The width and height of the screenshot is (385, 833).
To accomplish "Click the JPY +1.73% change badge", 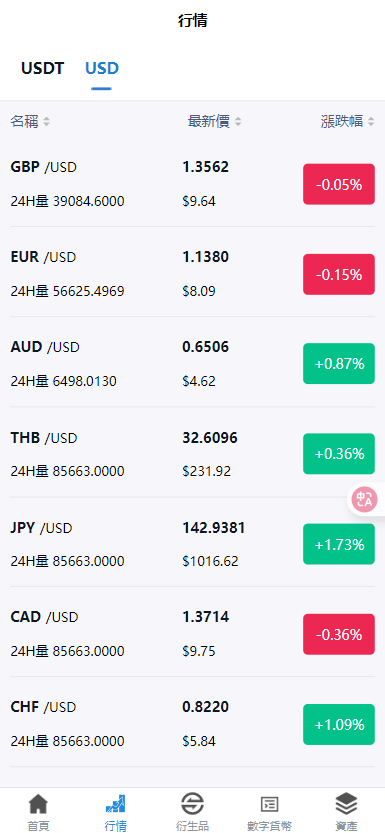I will (339, 544).
